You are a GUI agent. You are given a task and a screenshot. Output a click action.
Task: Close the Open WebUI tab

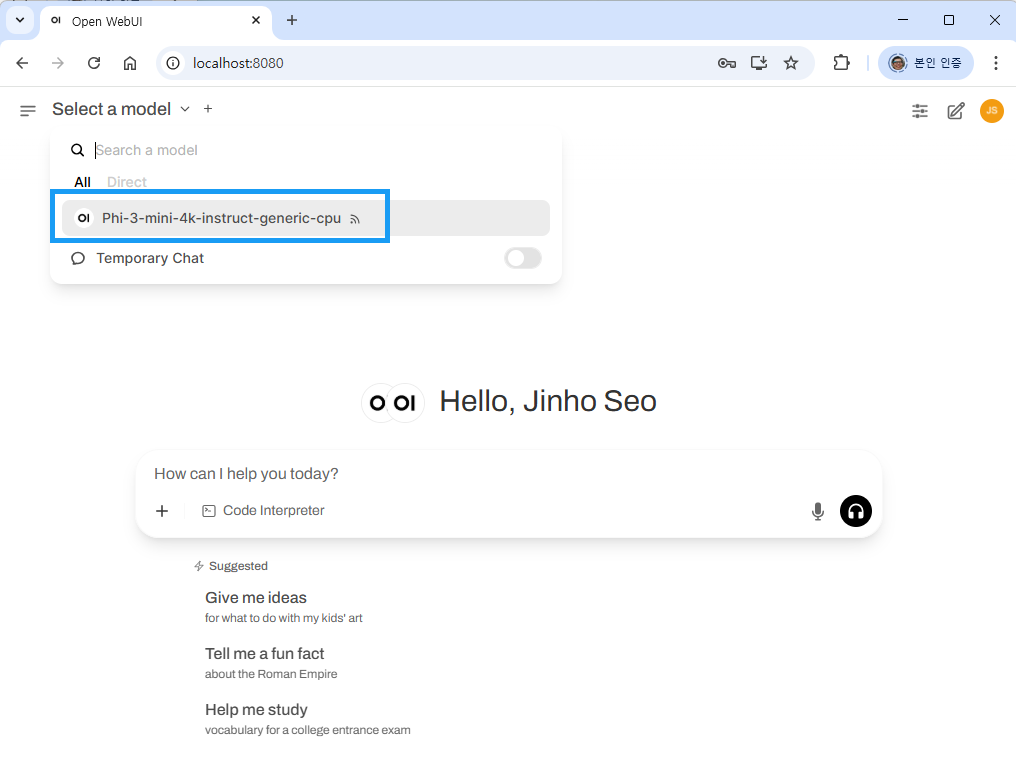[256, 20]
